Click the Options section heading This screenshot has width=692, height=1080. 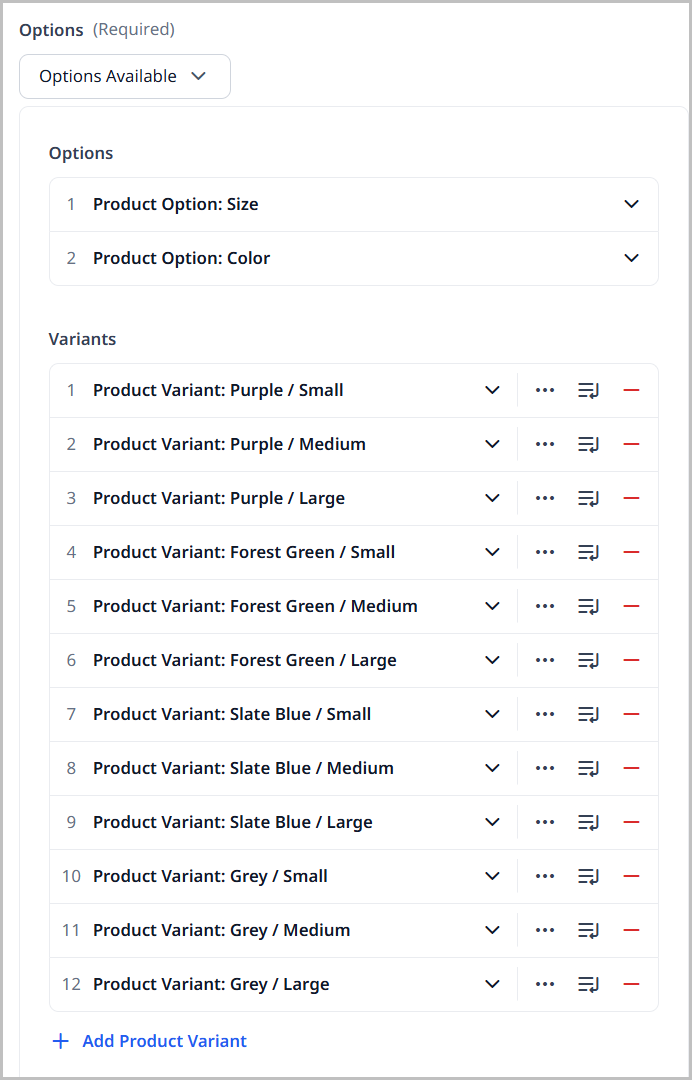(80, 153)
